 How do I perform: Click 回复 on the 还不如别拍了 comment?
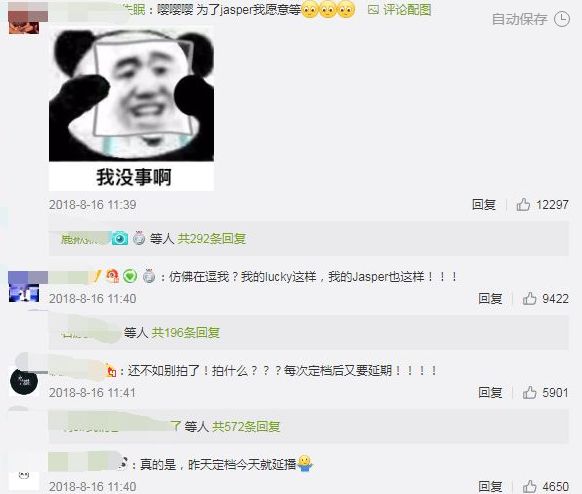[x=490, y=392]
